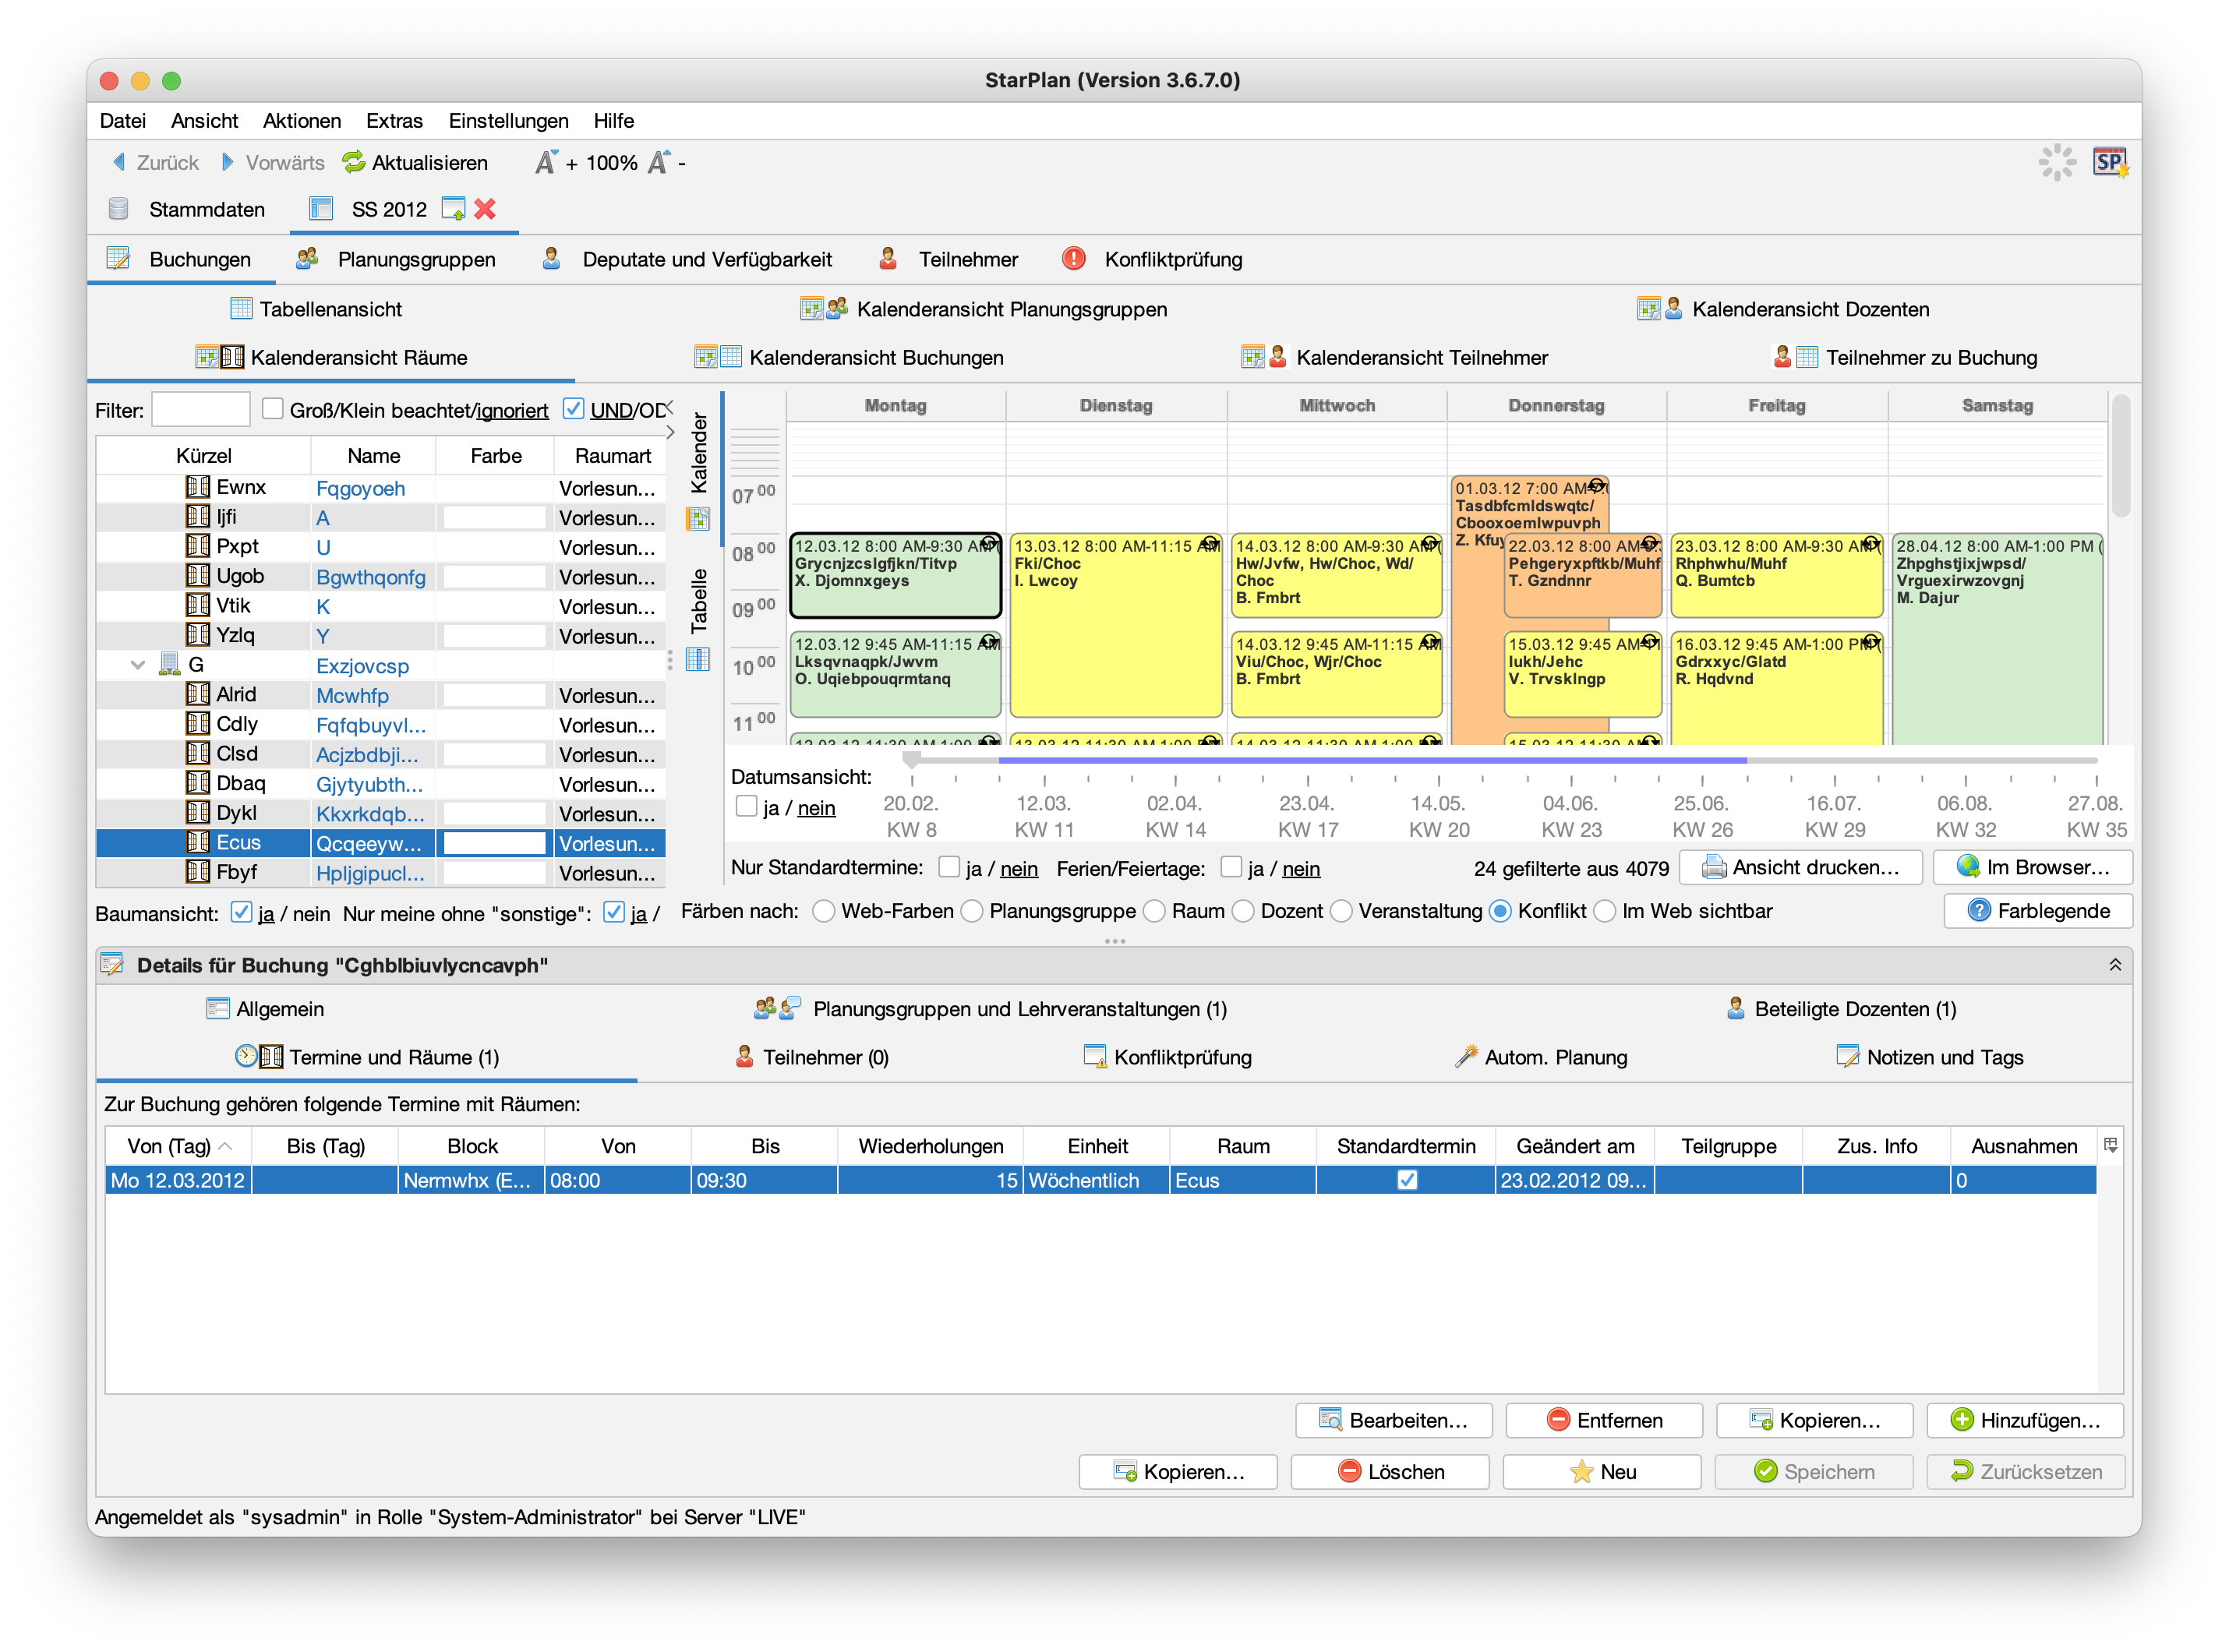Viewport: 2229px width, 1652px height.
Task: Collapse the G tree node
Action: click(138, 665)
